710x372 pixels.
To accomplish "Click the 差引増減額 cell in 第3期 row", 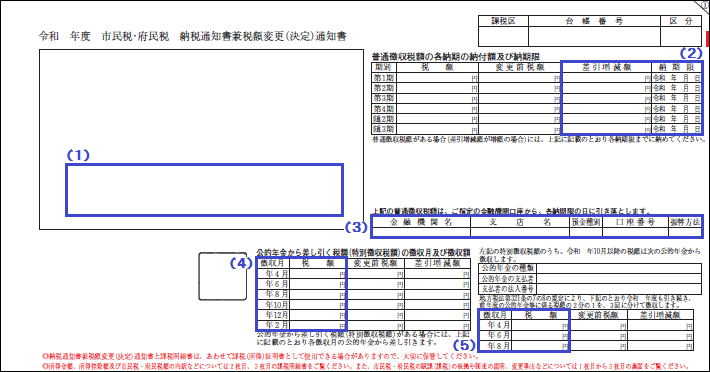I will pyautogui.click(x=606, y=98).
